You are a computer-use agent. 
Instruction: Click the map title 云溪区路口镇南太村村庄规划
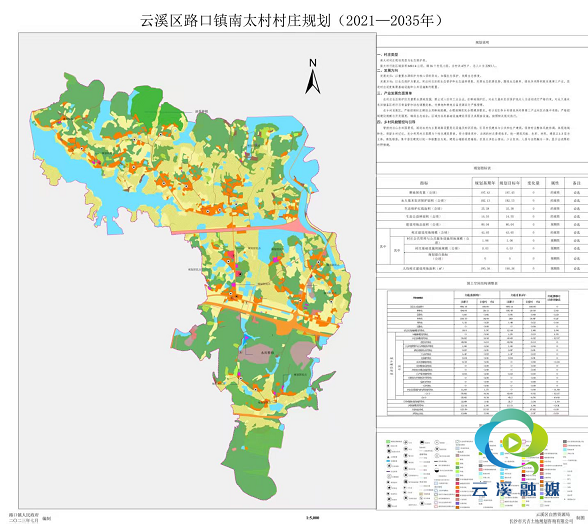click(236, 20)
